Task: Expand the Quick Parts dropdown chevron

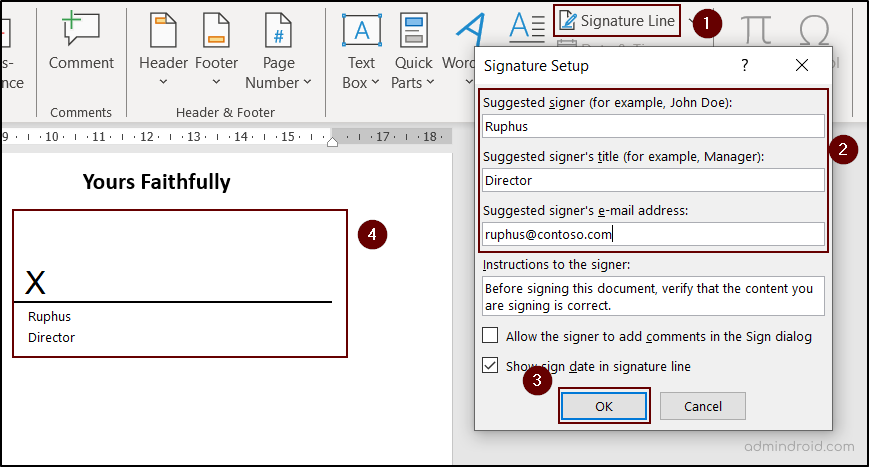Action: (430, 83)
